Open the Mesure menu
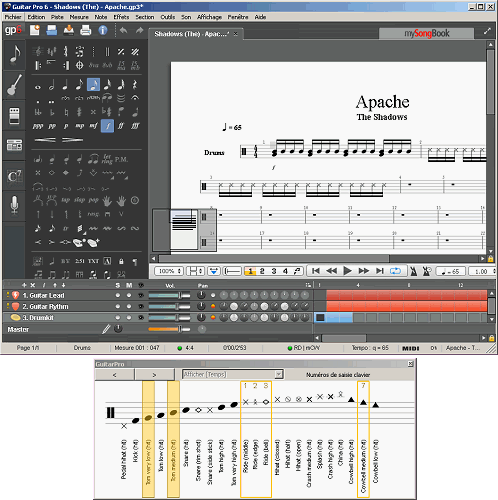This screenshot has height=500, width=498. click(79, 17)
